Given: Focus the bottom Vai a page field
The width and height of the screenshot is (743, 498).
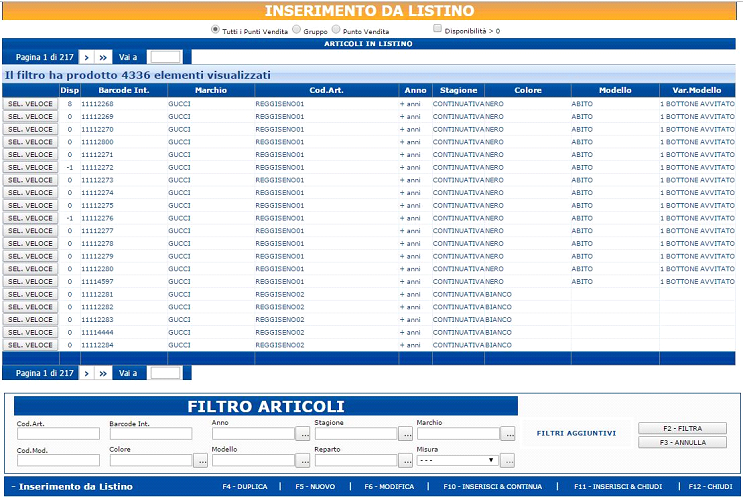Looking at the screenshot, I should (165, 373).
